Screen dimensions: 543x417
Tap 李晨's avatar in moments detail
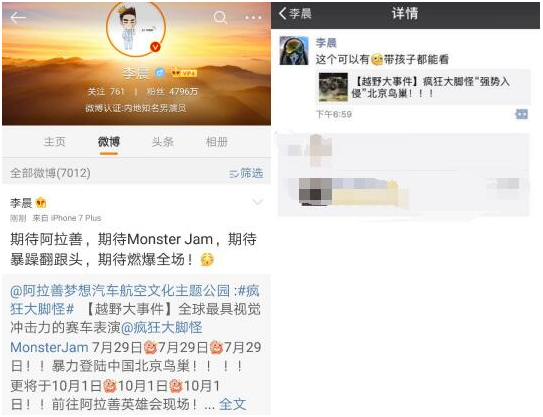(x=294, y=51)
